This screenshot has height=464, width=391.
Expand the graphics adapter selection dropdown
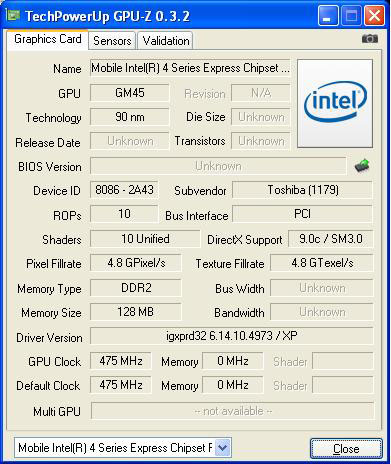tap(223, 447)
